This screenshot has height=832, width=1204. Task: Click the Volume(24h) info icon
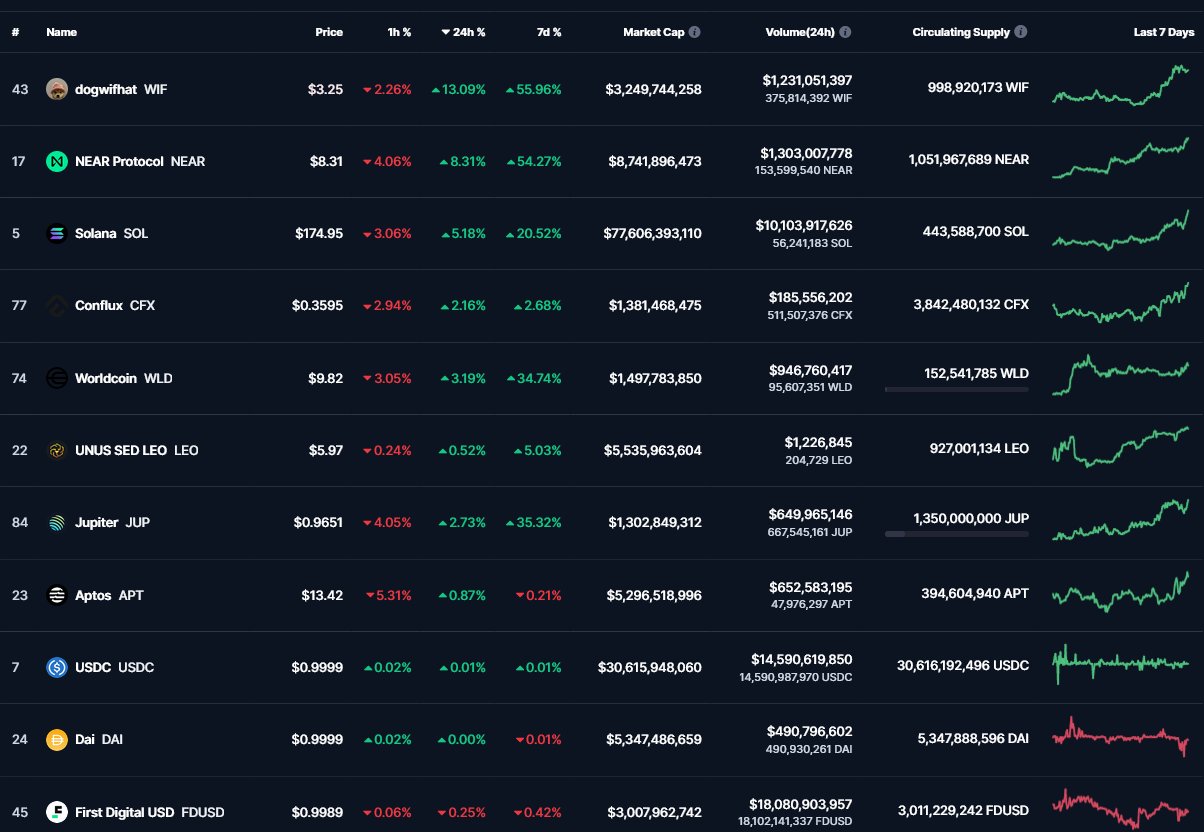[845, 32]
